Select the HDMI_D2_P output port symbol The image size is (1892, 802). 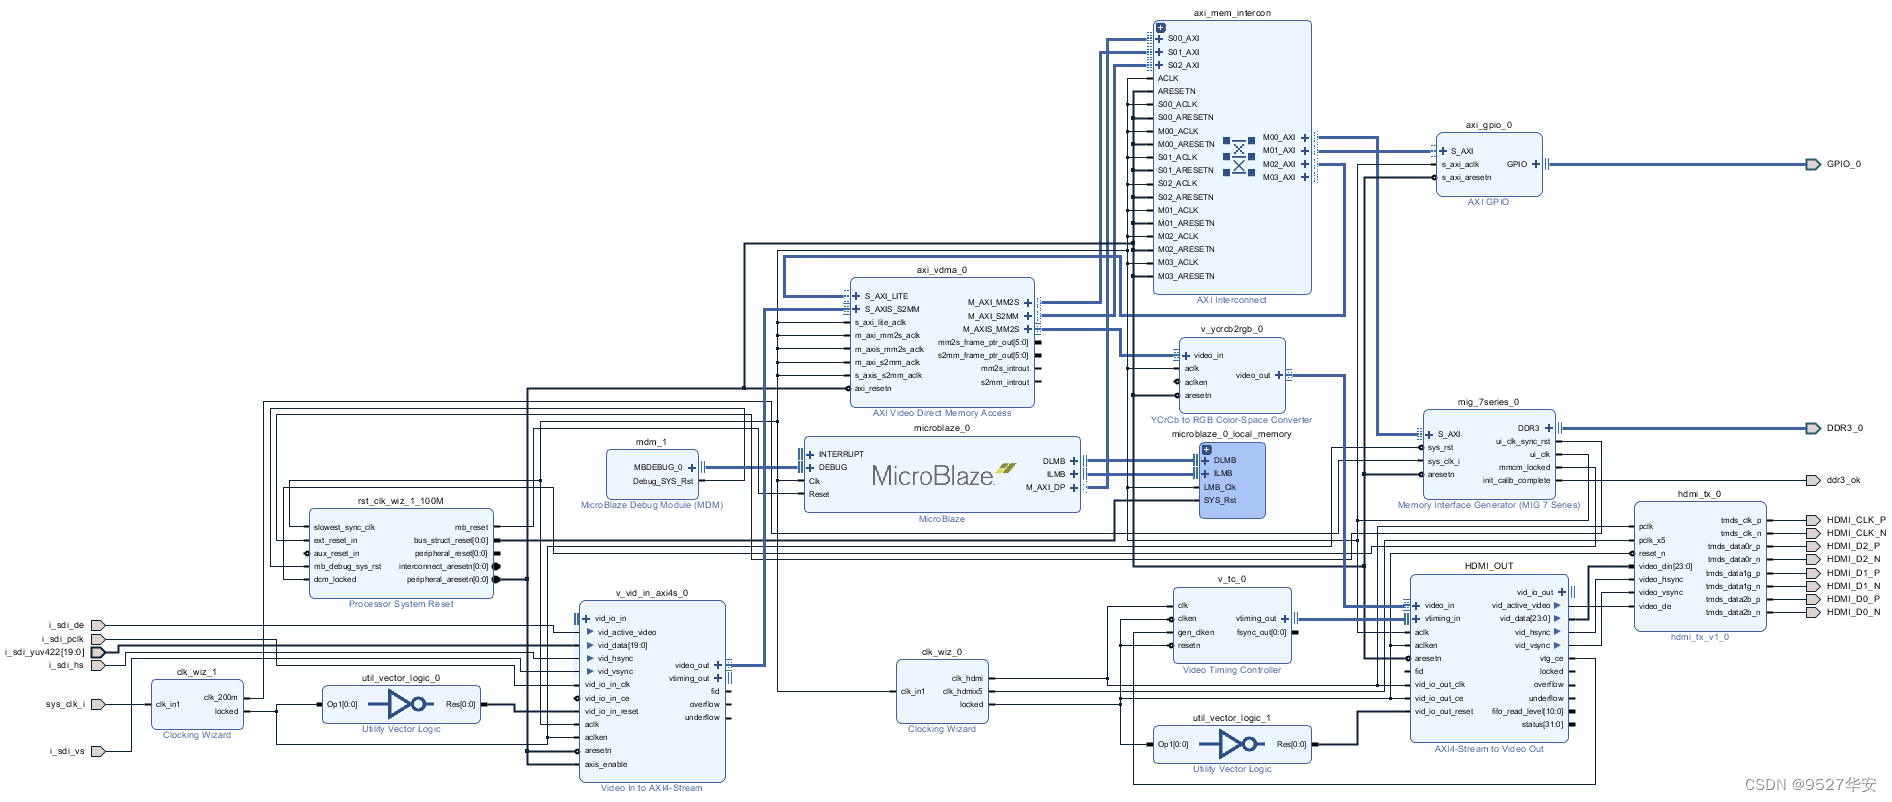tap(1813, 546)
